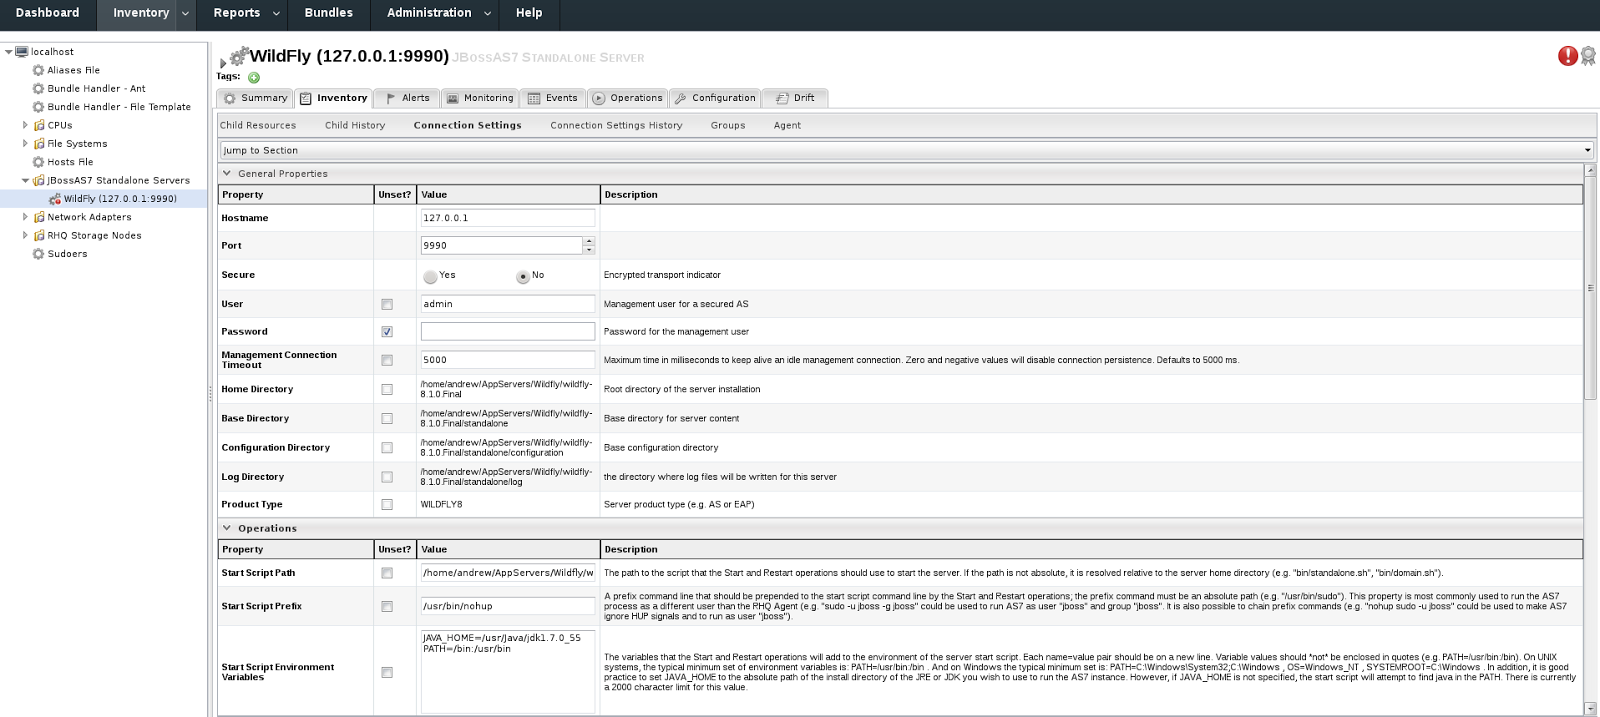
Task: Expand the CPUs tree node
Action: 25,125
